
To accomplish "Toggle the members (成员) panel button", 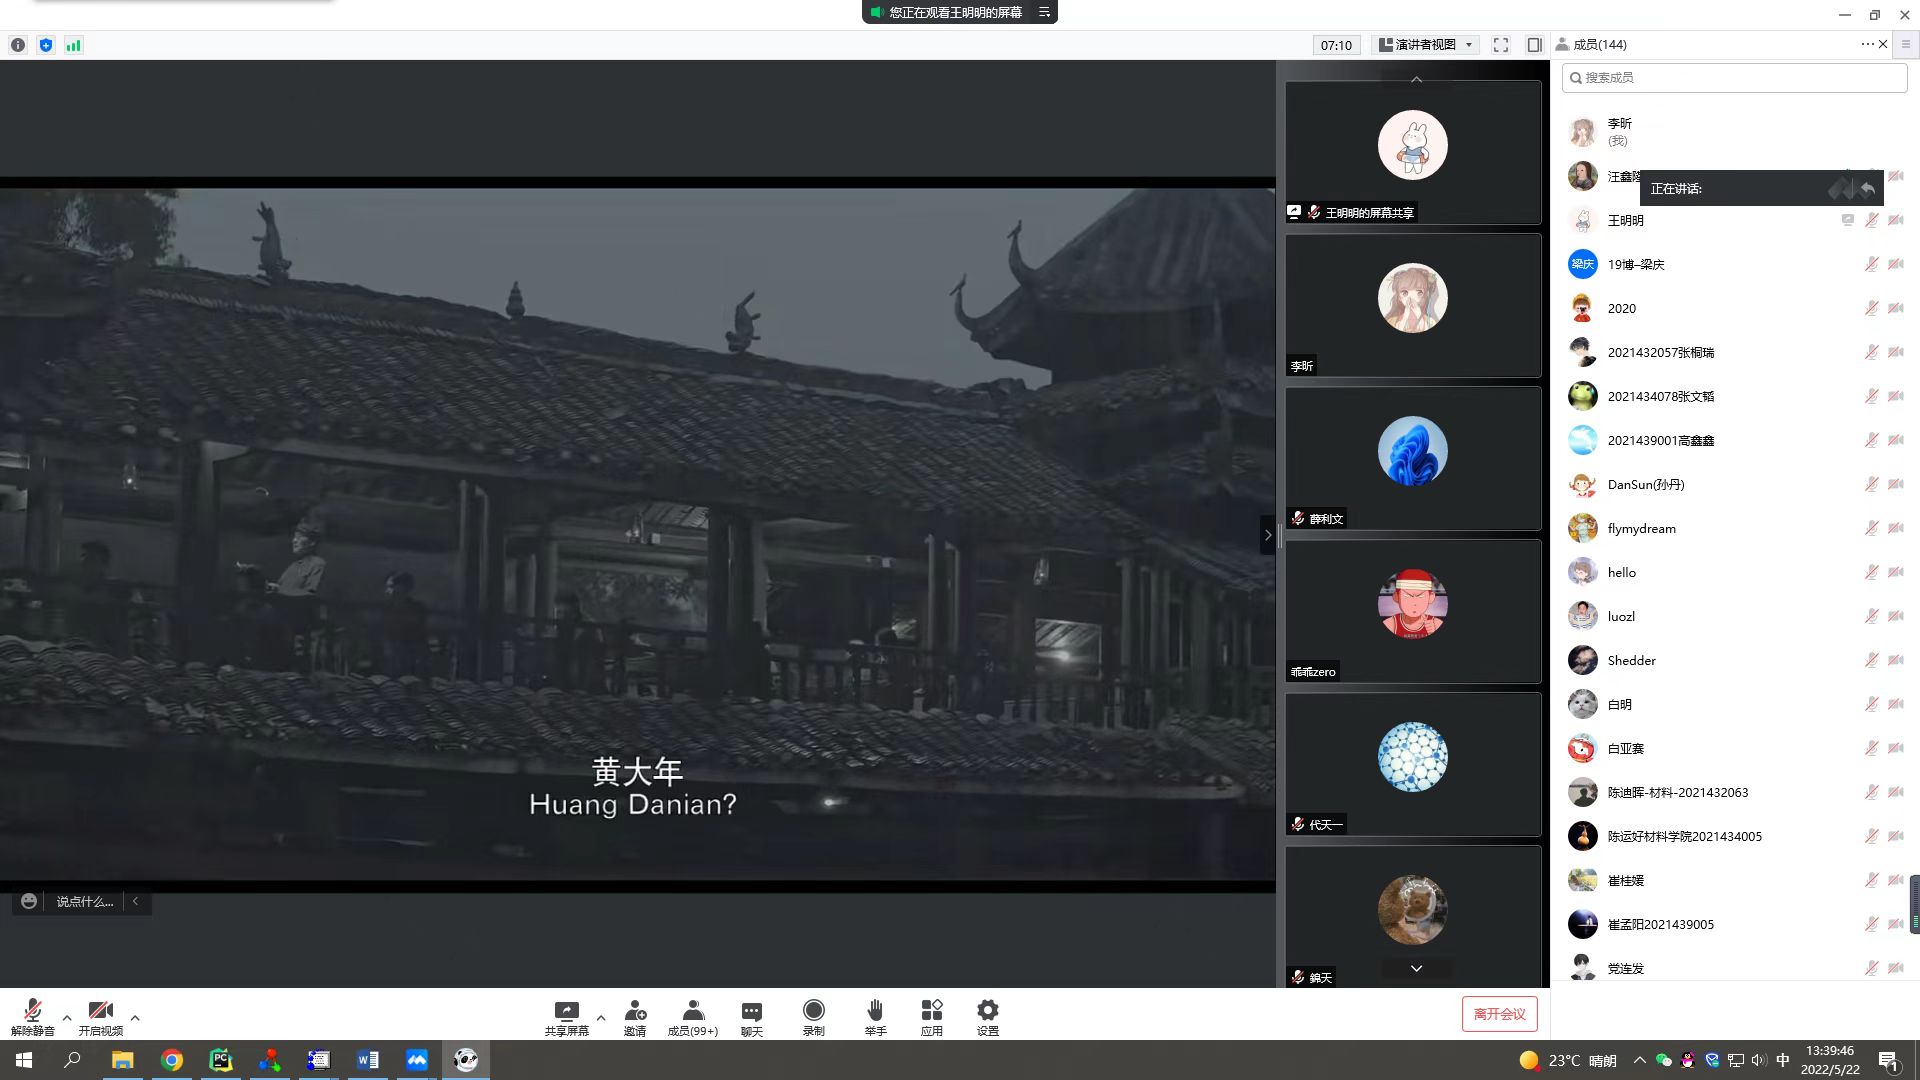I will tap(692, 1014).
